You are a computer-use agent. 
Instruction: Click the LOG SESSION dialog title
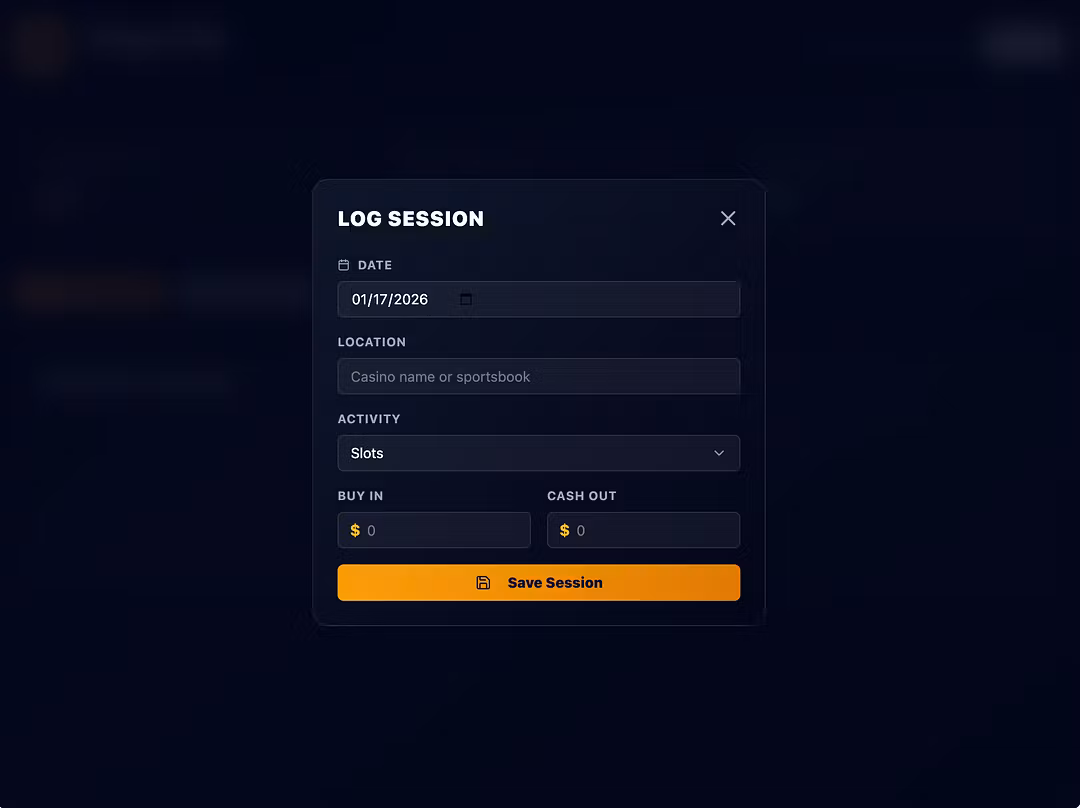[411, 219]
